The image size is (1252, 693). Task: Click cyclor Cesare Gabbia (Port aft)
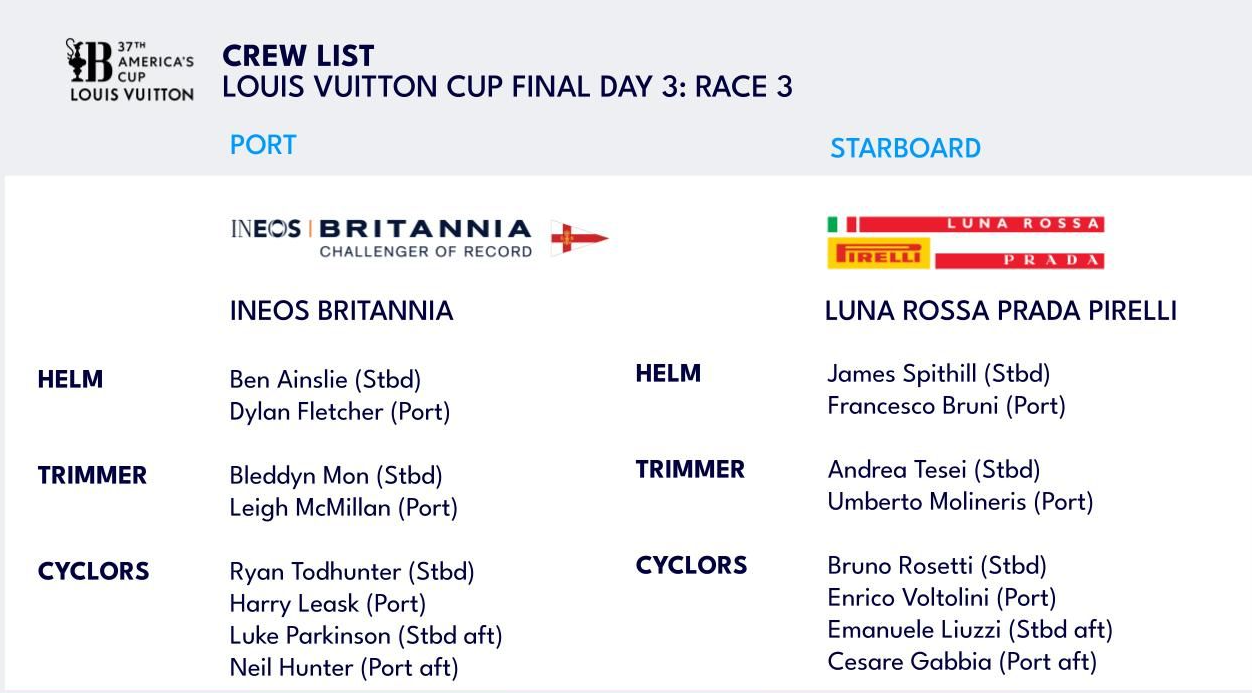point(962,662)
